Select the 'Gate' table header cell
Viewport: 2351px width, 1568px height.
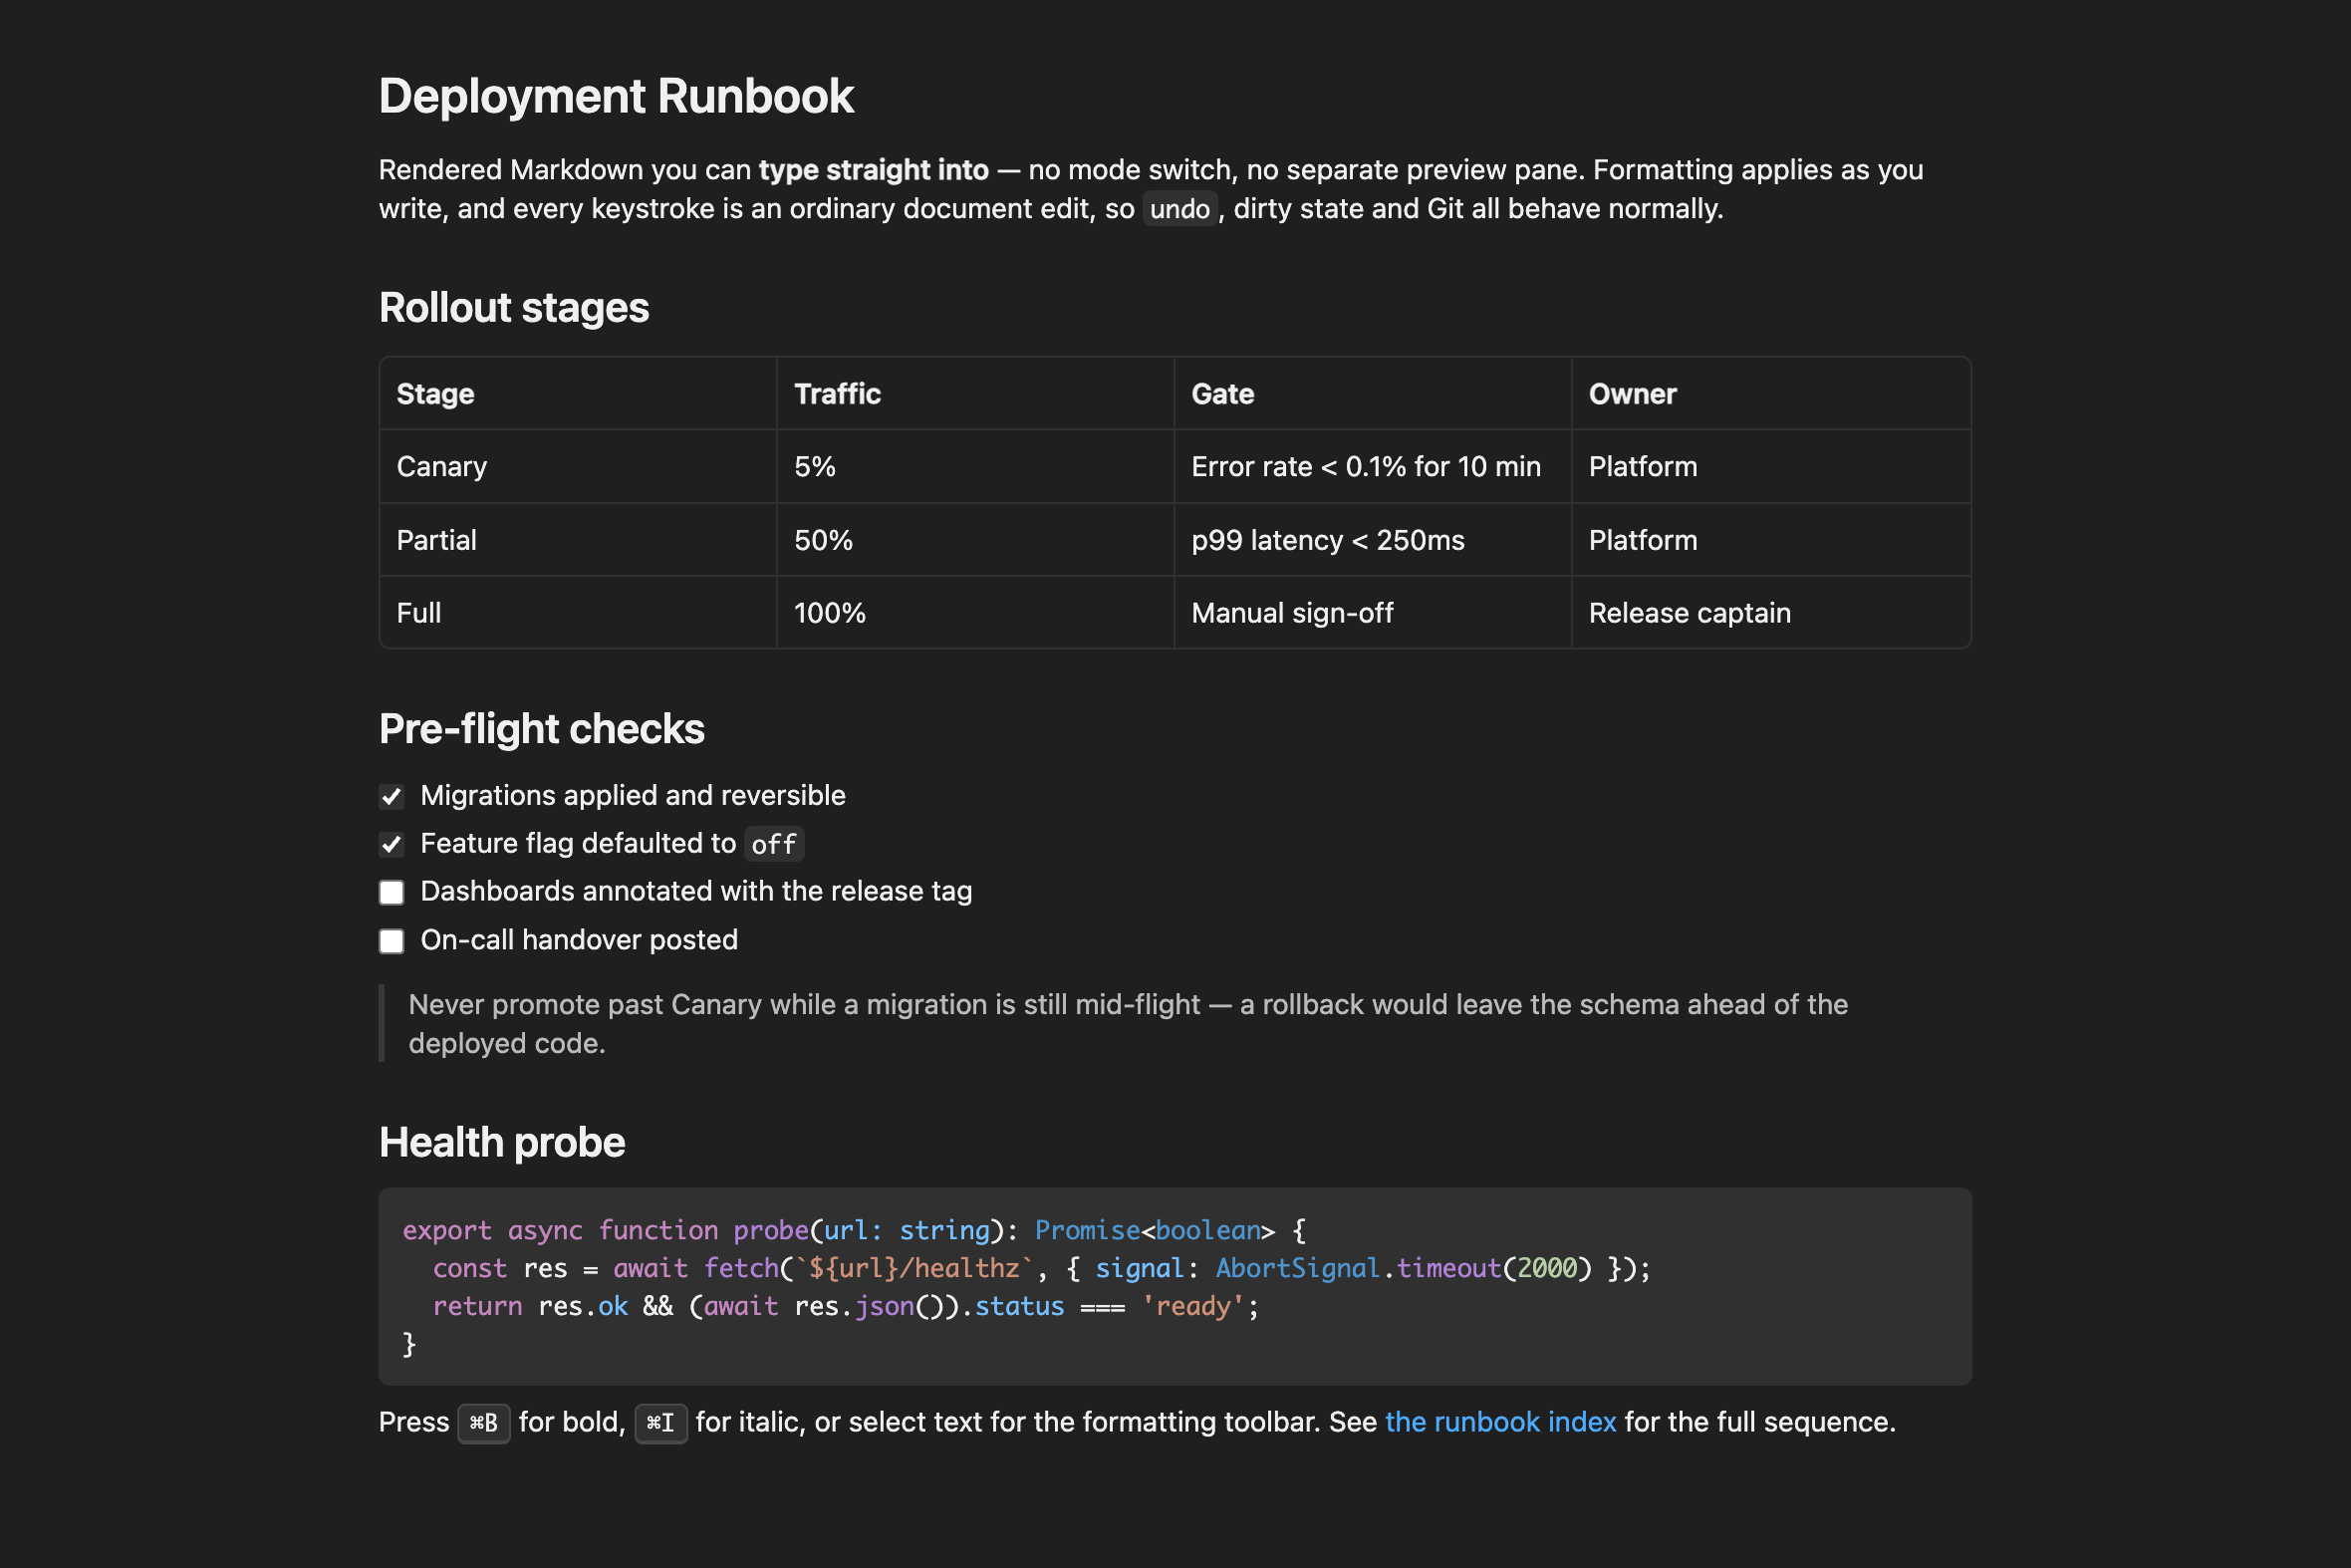click(x=1372, y=394)
